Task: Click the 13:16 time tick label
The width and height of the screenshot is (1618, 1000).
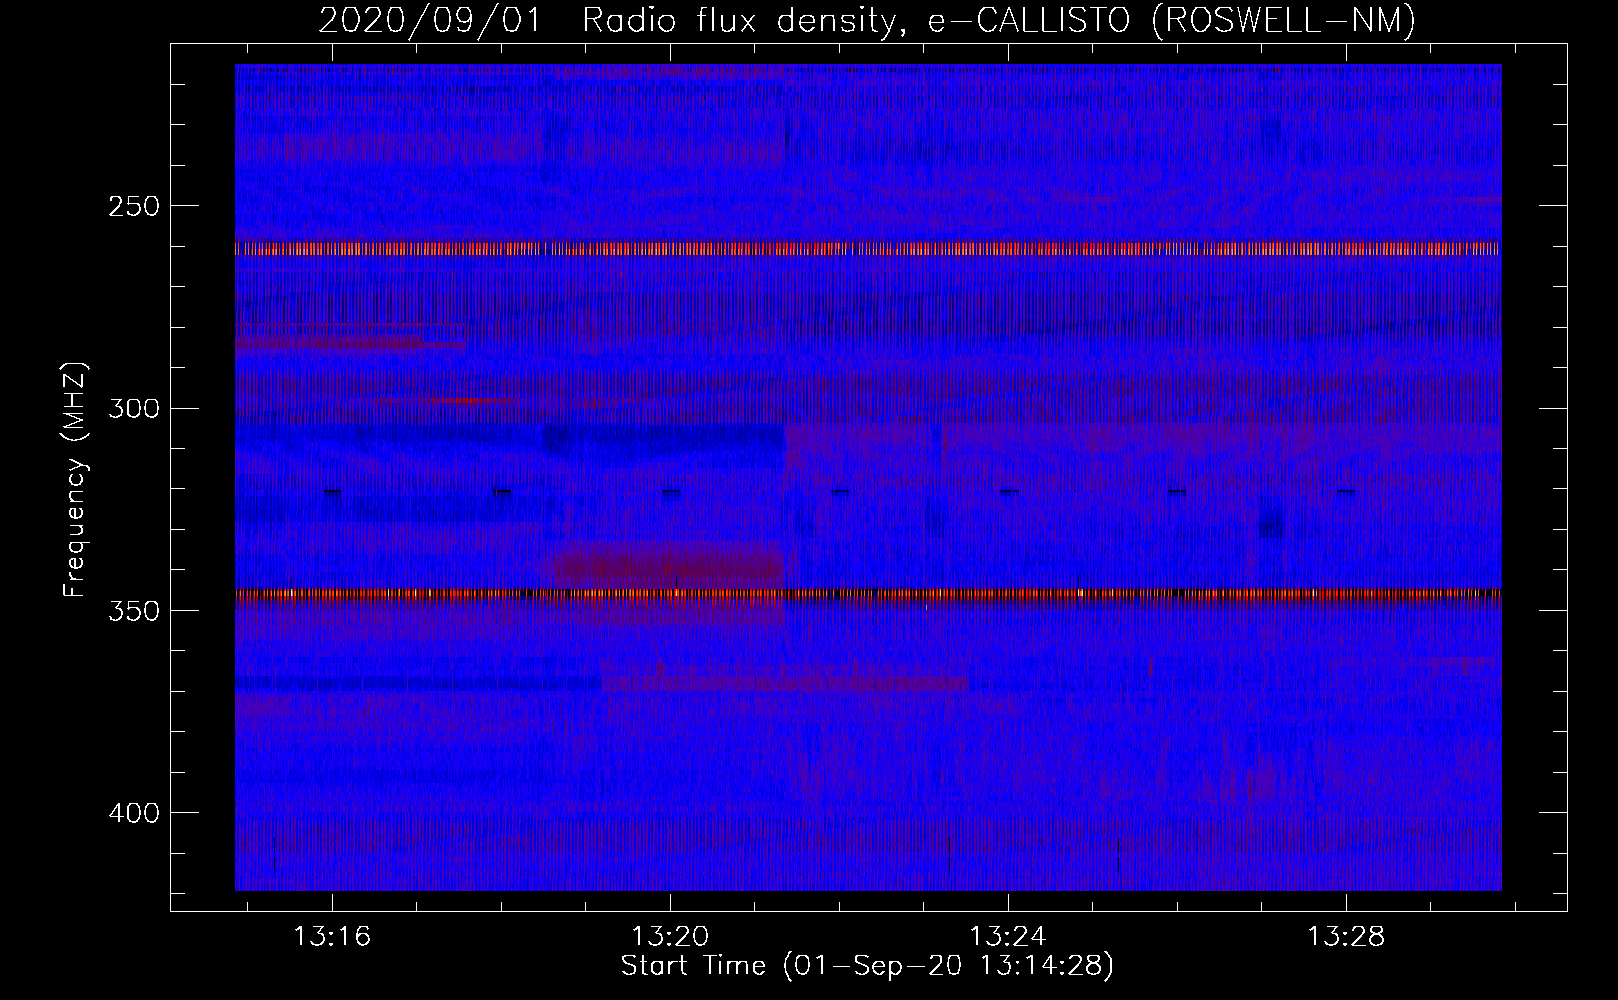Action: pyautogui.click(x=332, y=936)
